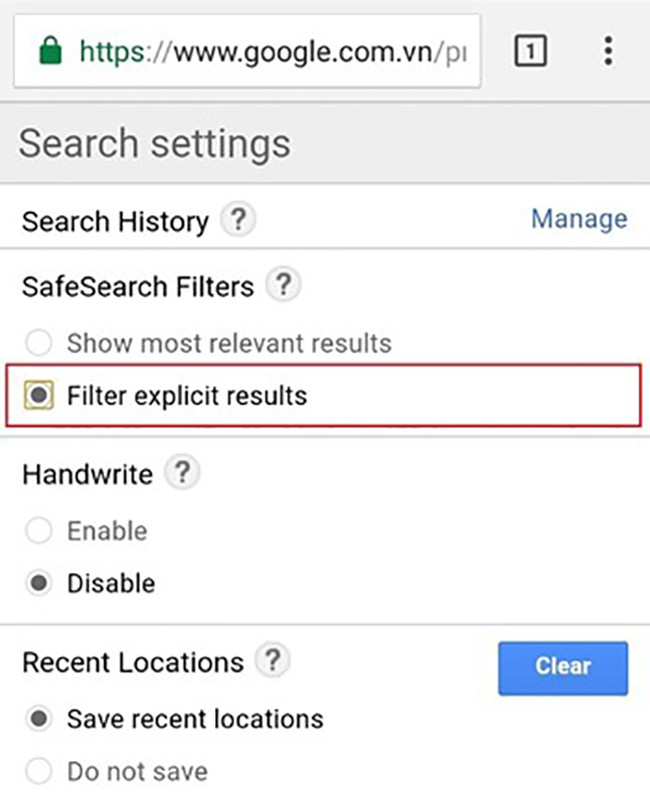650x806 pixels.
Task: Click the green padlock security icon
Action: (x=48, y=51)
